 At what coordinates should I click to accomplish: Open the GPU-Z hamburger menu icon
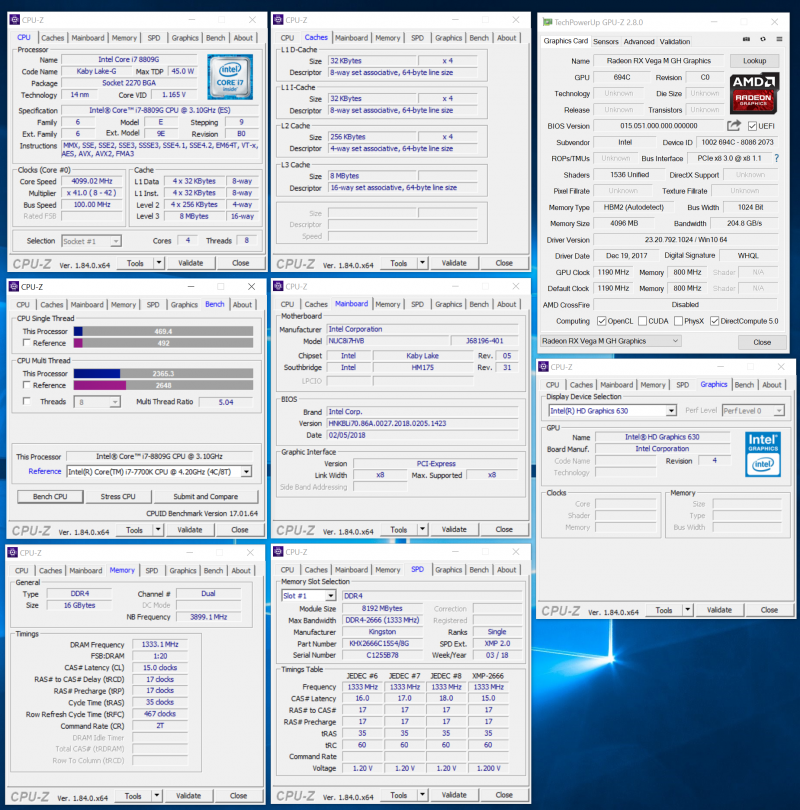point(779,39)
